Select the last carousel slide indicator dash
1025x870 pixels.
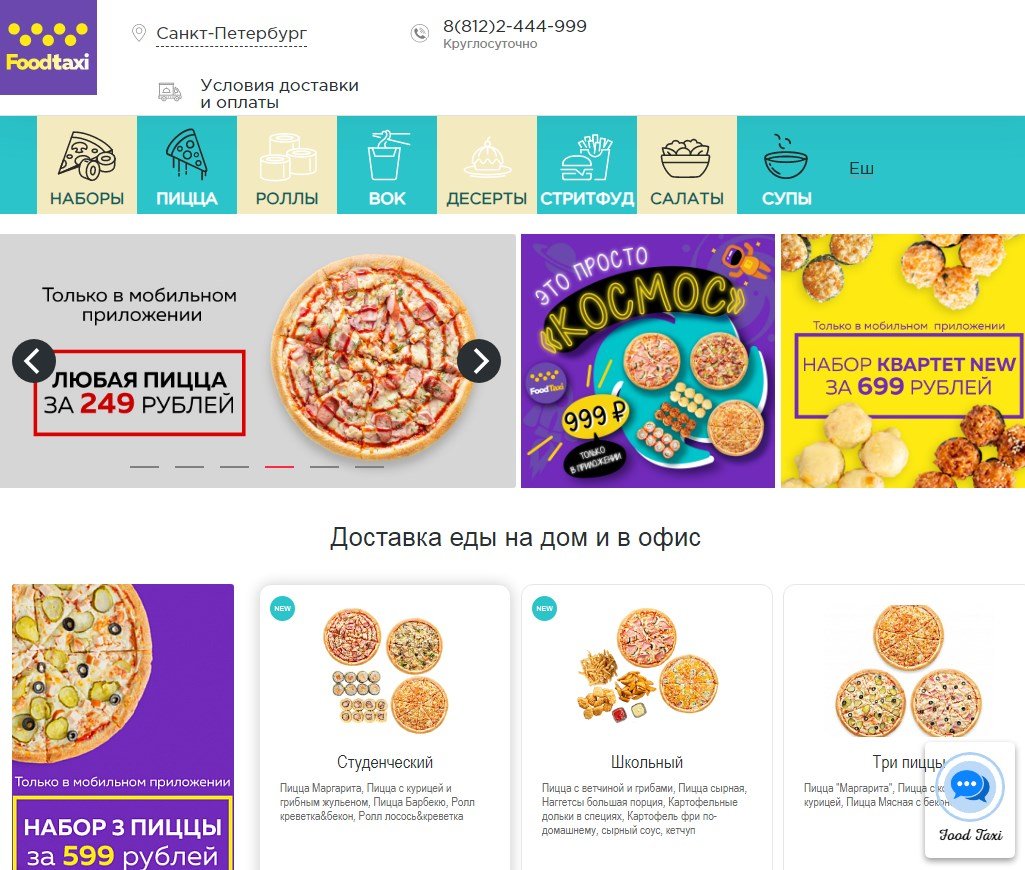click(369, 467)
